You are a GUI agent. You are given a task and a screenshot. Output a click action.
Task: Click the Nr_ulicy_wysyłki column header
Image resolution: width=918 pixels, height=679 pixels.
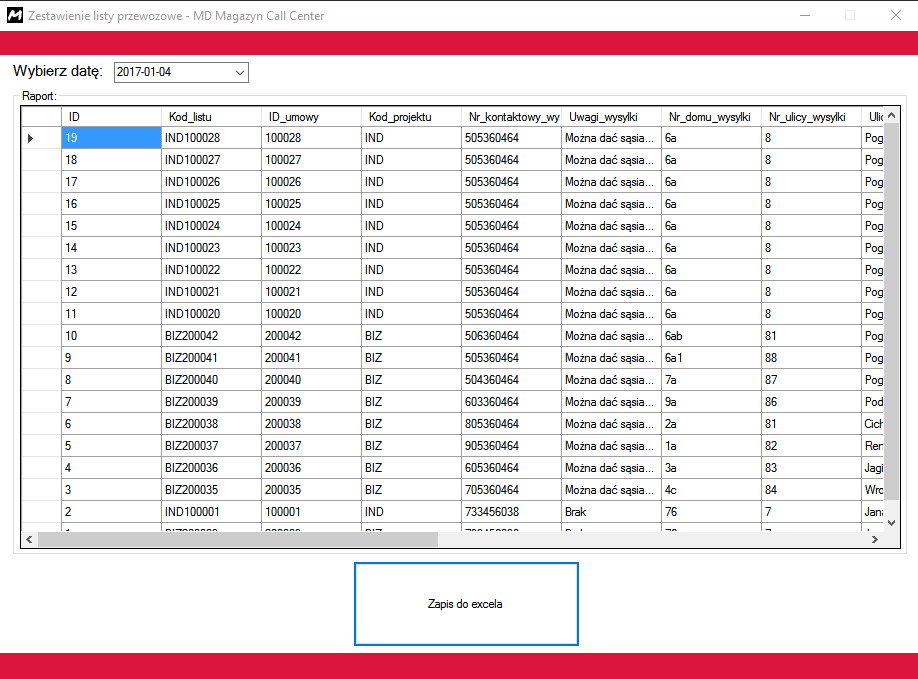[x=811, y=116]
